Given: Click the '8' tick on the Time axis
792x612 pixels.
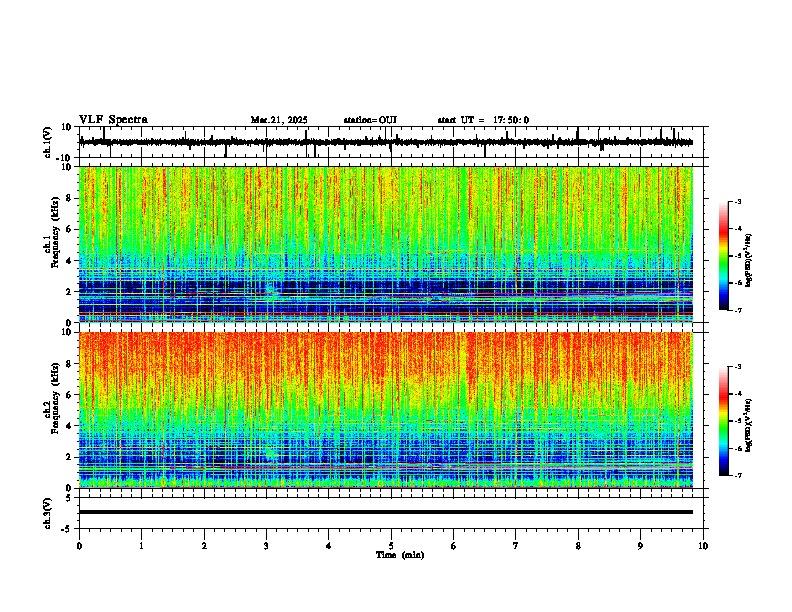Looking at the screenshot, I should click(x=578, y=546).
